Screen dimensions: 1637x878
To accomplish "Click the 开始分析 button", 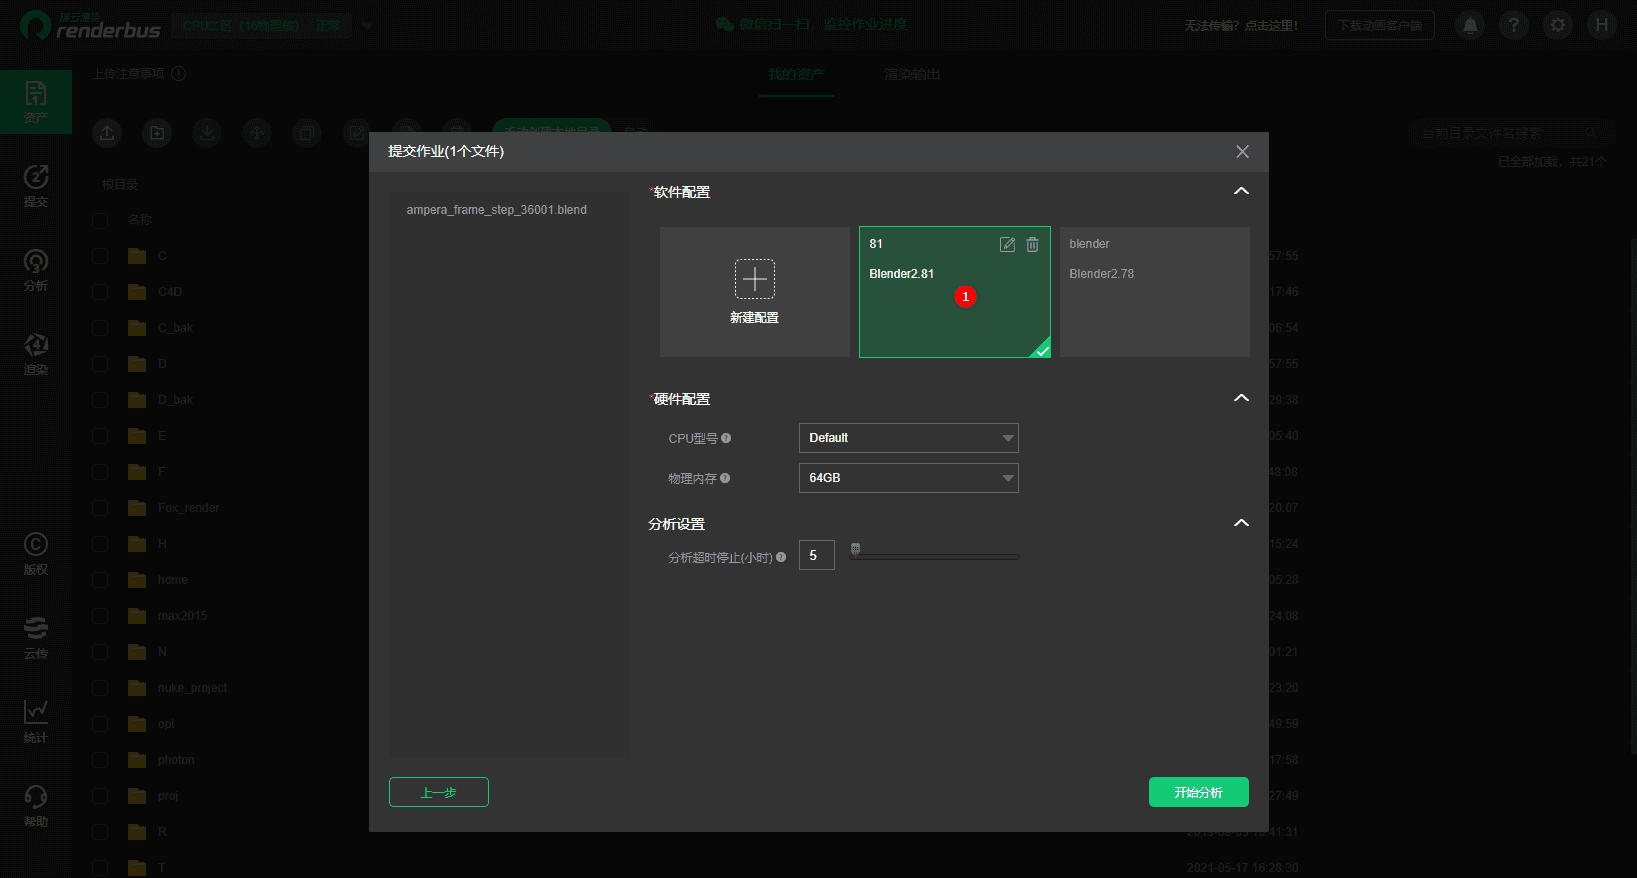I will pos(1198,792).
